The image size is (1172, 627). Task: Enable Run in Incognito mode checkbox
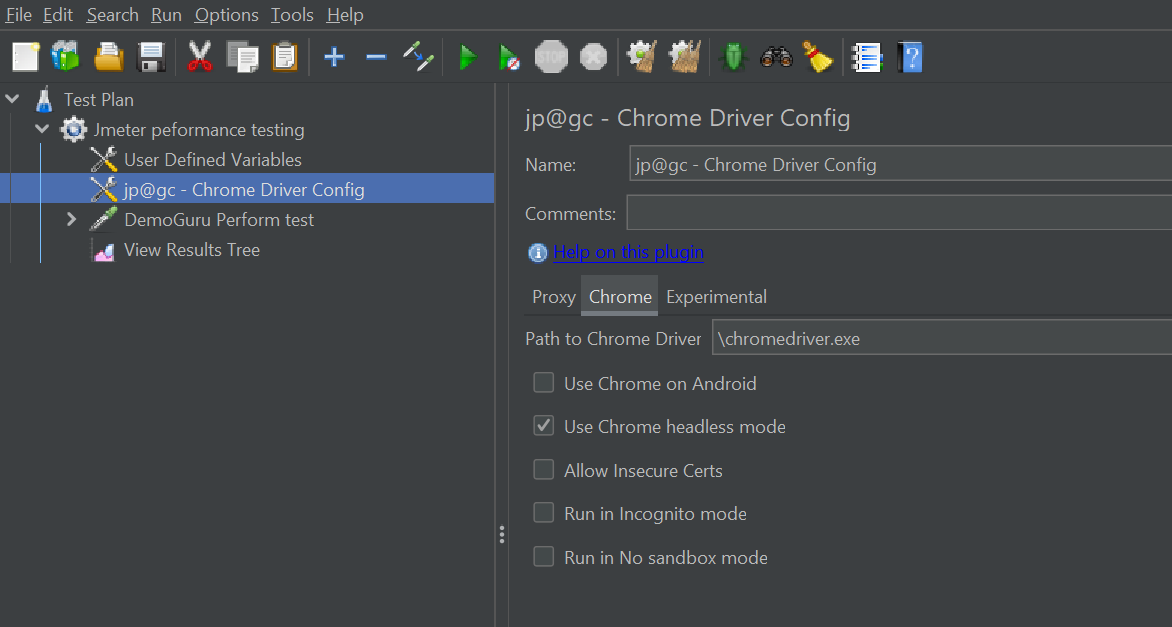[544, 513]
